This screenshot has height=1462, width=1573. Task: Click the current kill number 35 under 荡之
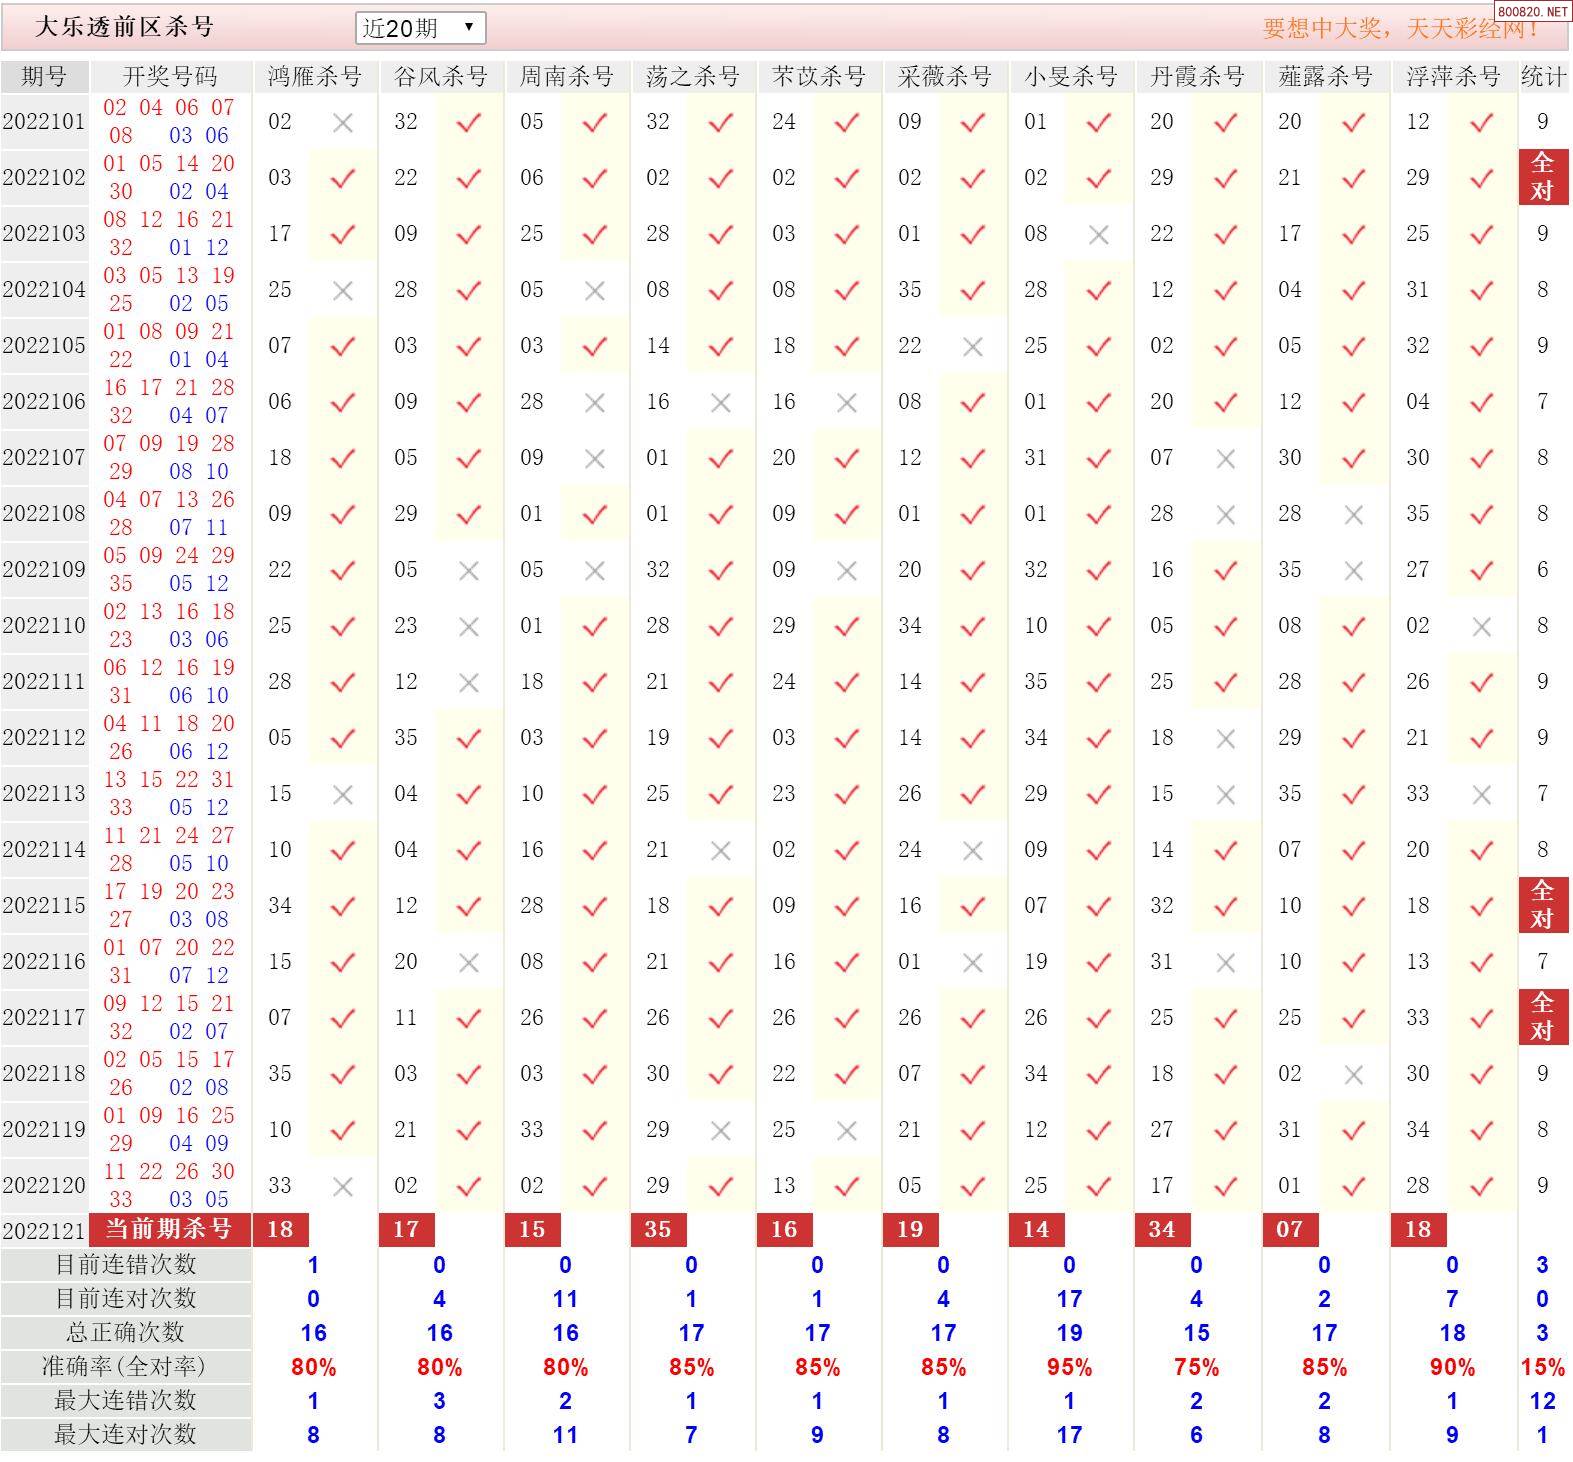[x=659, y=1229]
